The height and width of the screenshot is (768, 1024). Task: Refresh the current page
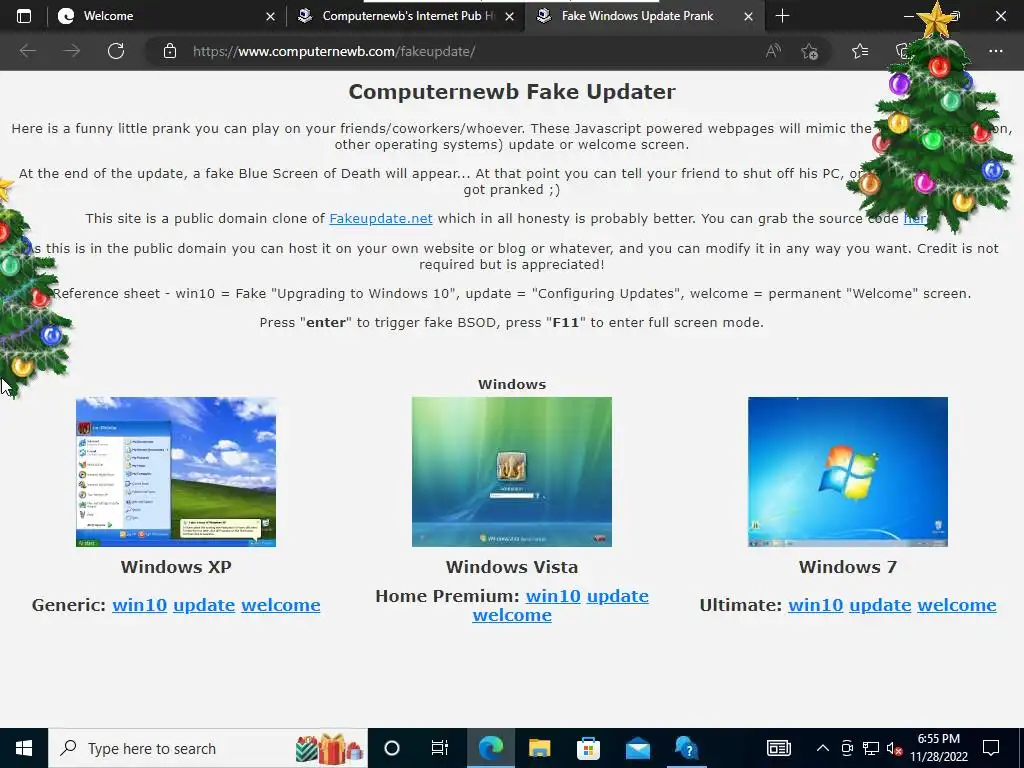tap(116, 51)
